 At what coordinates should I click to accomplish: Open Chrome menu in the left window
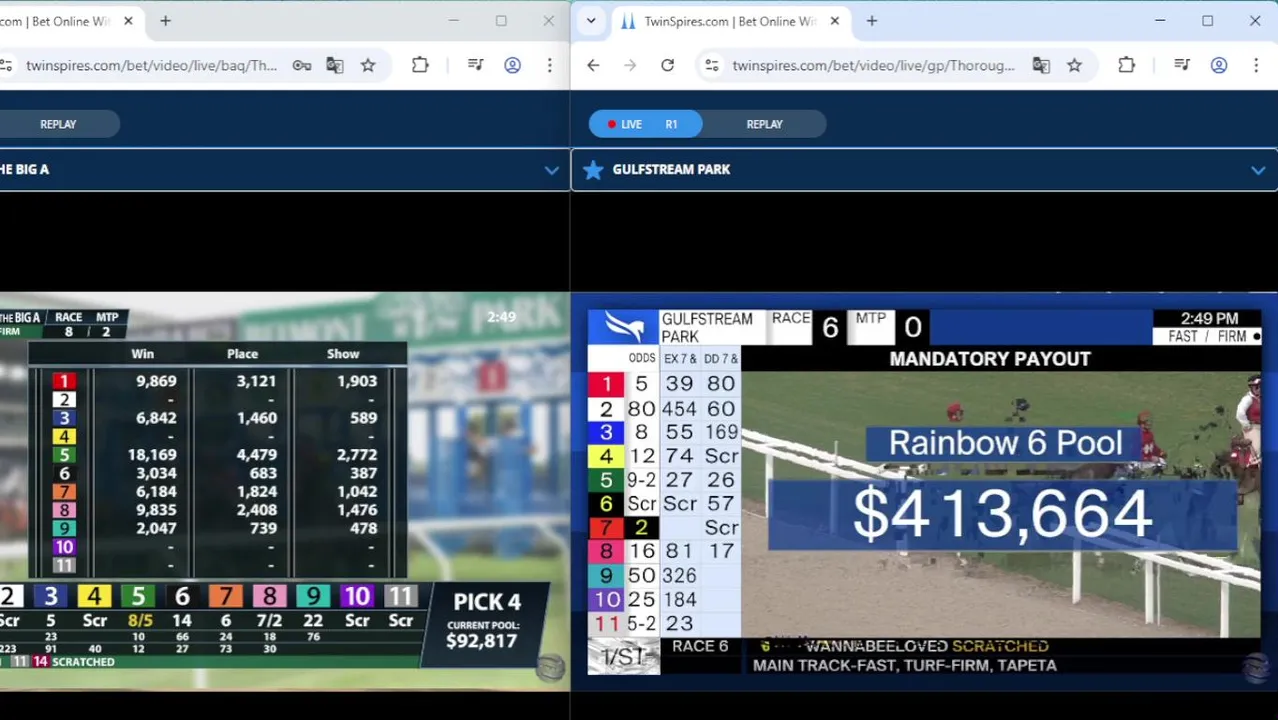(549, 65)
